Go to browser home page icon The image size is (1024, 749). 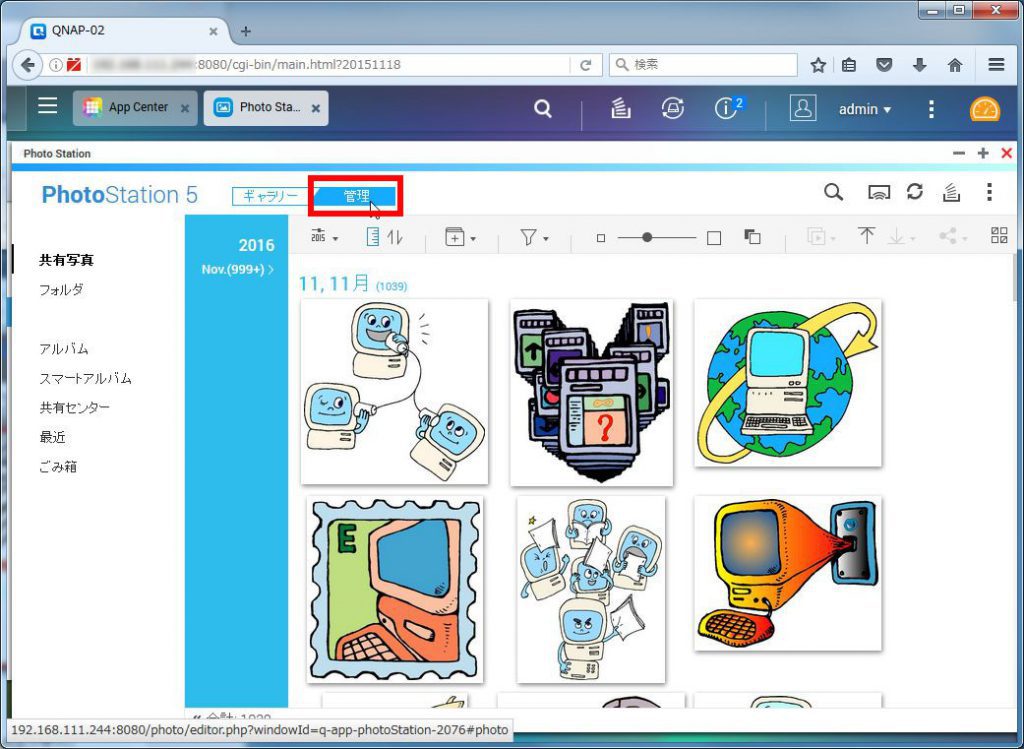pos(955,65)
